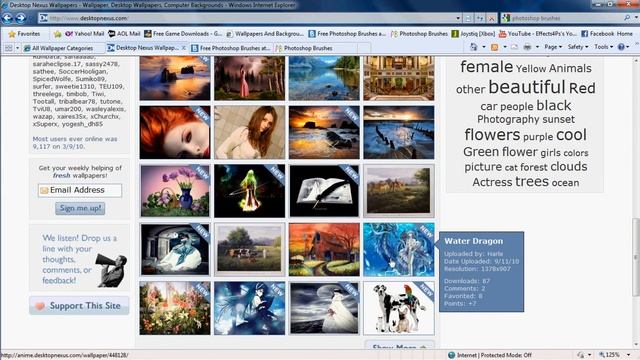640x360 pixels.
Task: Open the Page menu
Action: point(553,47)
